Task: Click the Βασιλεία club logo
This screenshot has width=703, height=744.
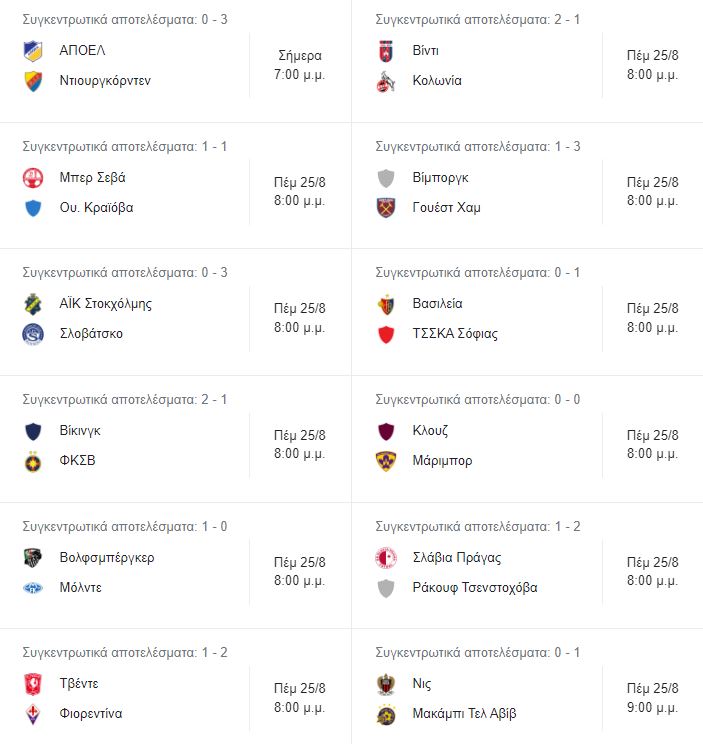Action: [x=386, y=304]
